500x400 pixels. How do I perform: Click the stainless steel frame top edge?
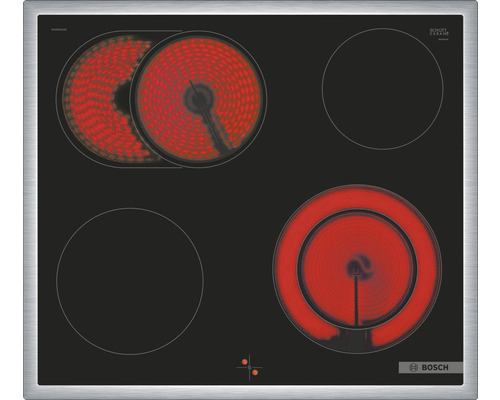coord(250,7)
